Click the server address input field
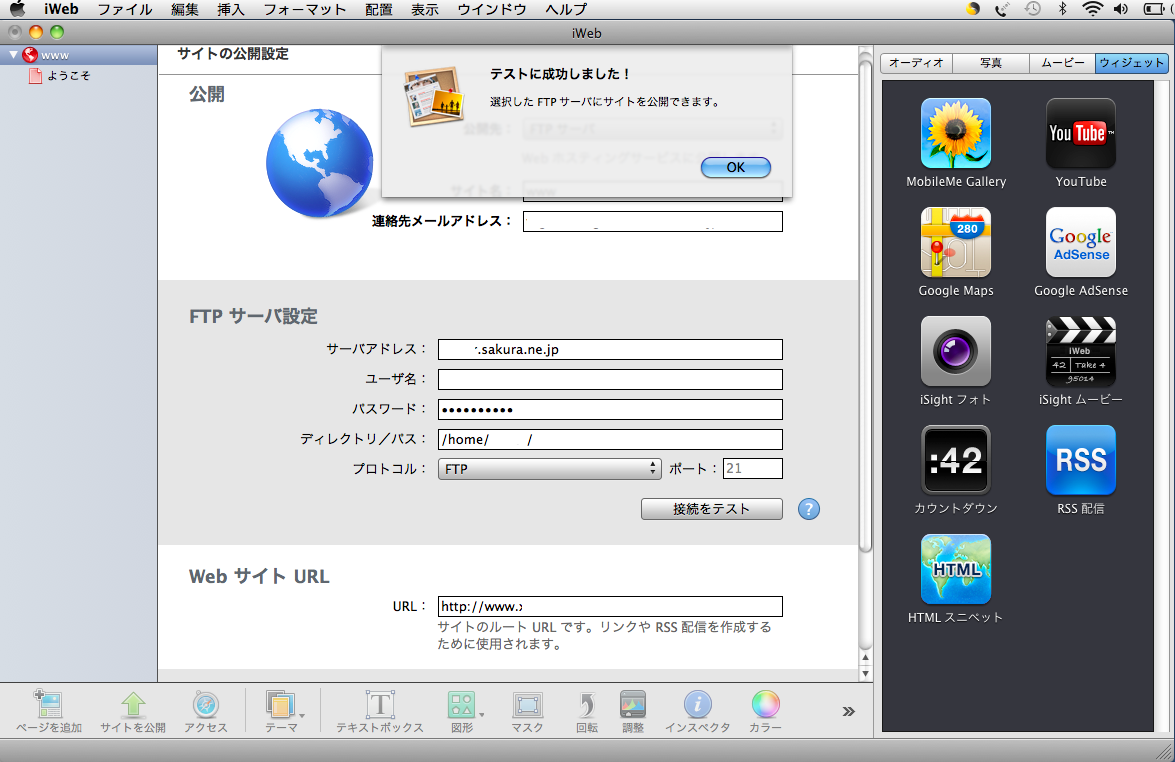The width and height of the screenshot is (1175, 762). 610,350
